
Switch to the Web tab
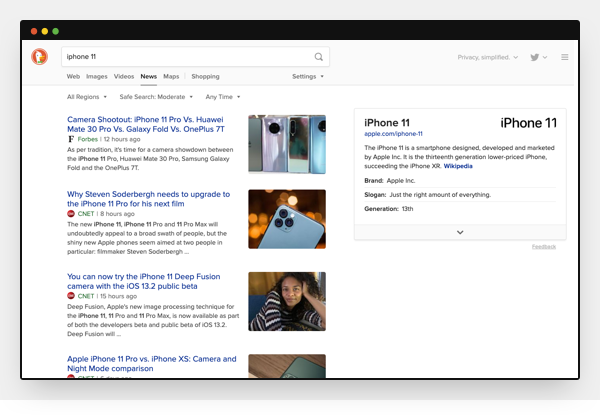73,76
